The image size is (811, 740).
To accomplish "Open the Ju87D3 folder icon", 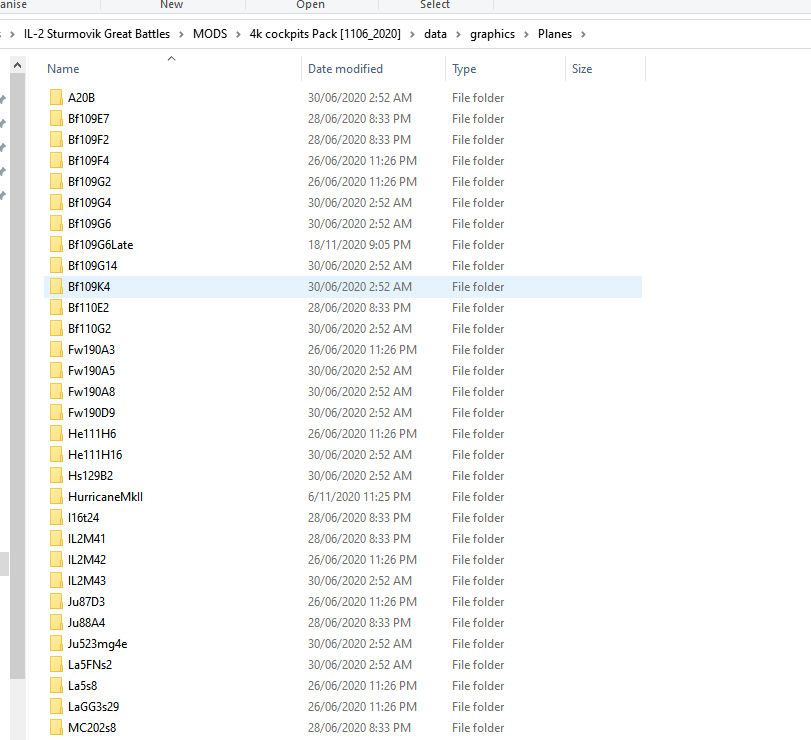I will [x=57, y=601].
